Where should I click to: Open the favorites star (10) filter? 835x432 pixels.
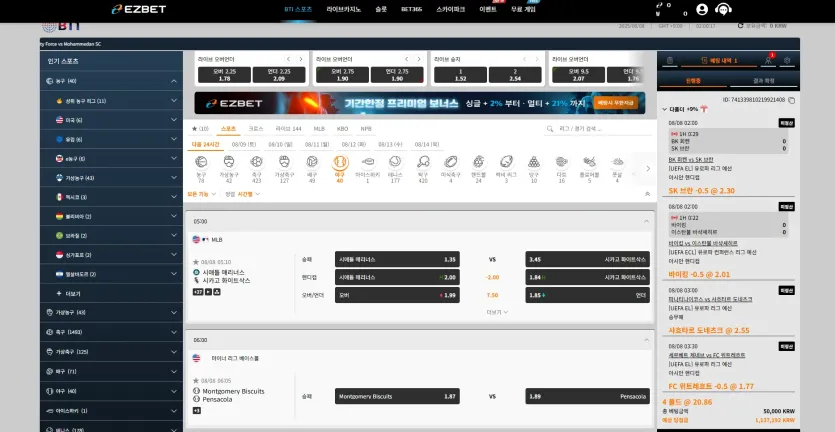tap(200, 129)
